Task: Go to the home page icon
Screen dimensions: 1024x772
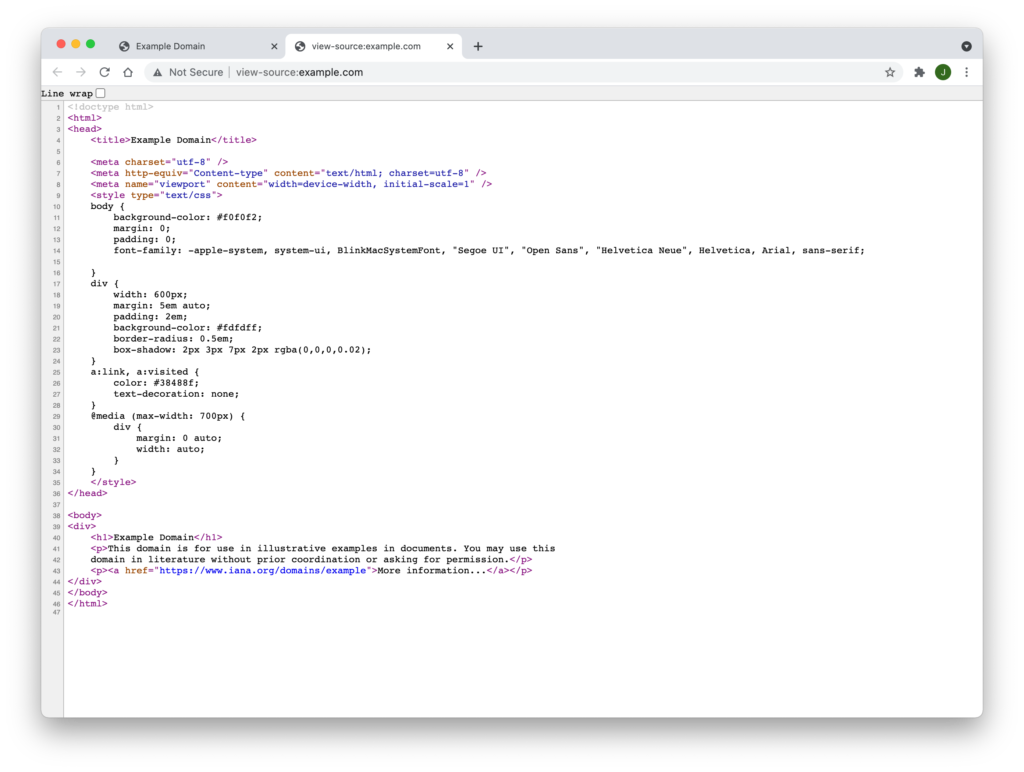Action: 128,72
